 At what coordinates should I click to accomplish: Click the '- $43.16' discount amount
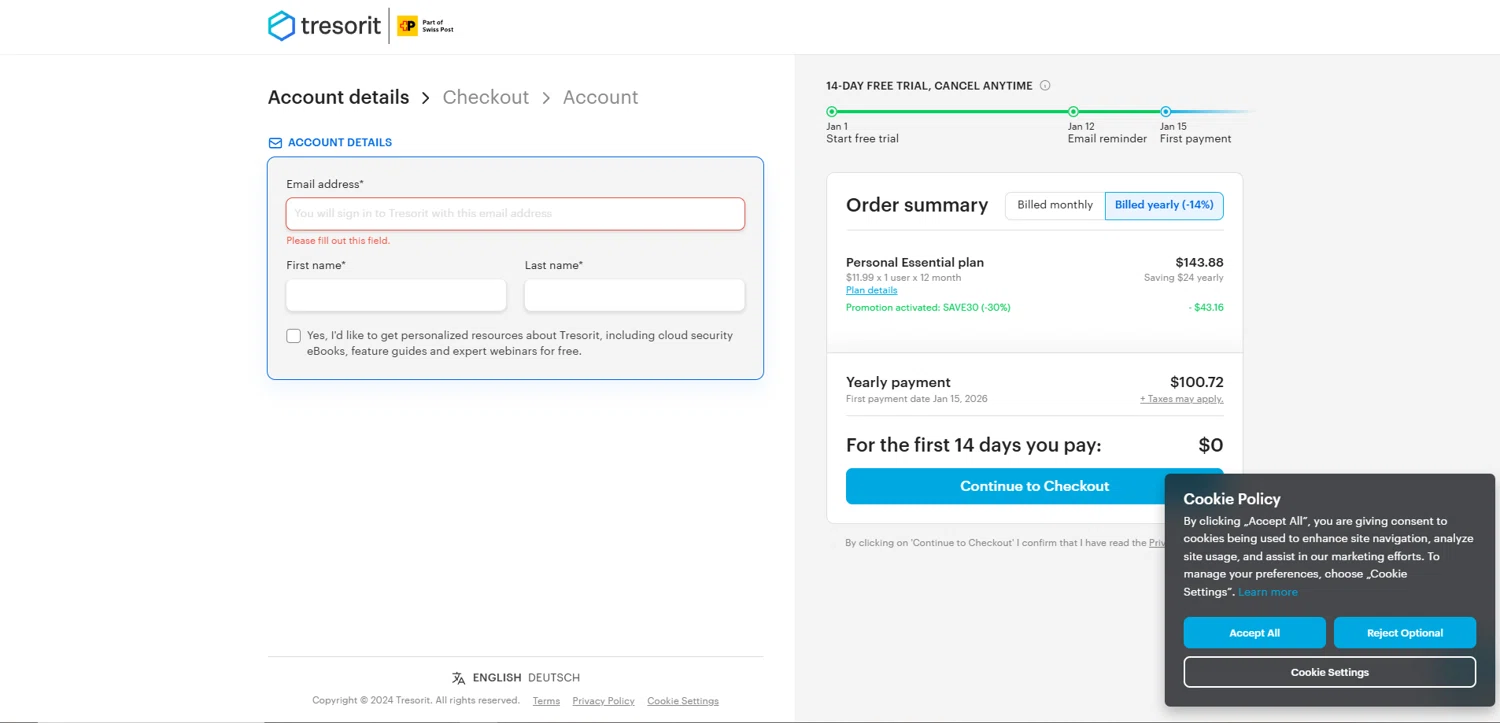pos(1206,308)
